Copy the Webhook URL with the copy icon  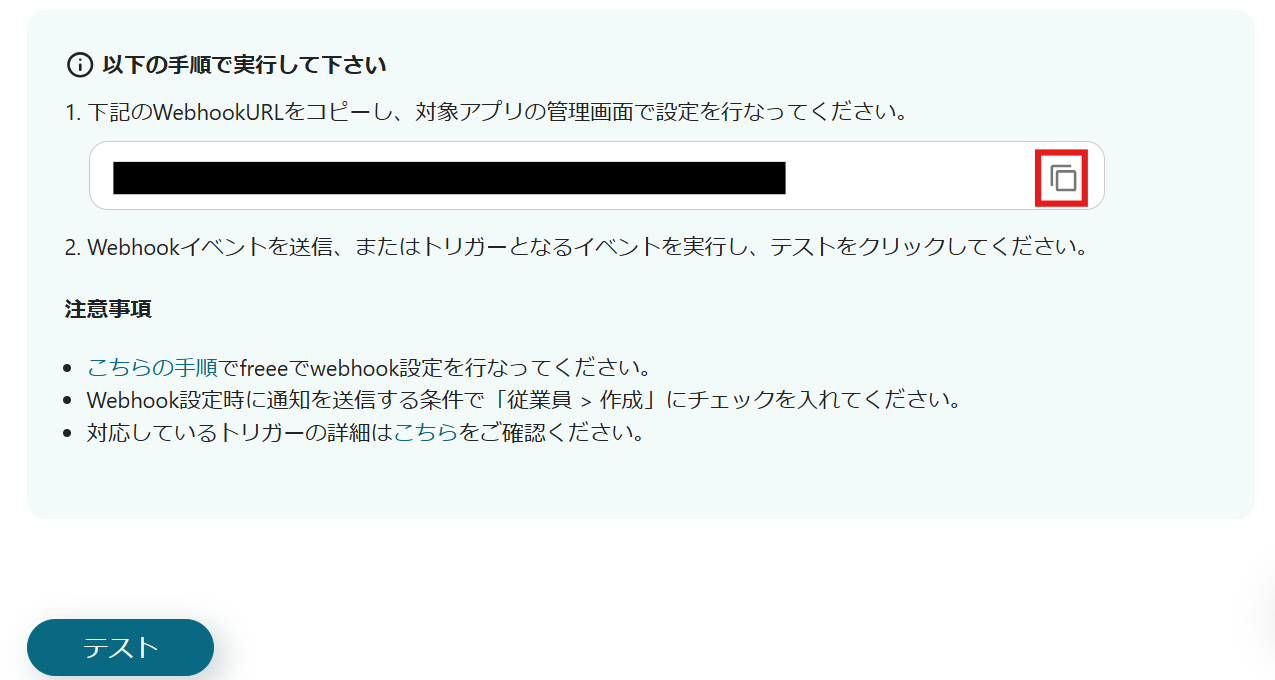click(1062, 178)
